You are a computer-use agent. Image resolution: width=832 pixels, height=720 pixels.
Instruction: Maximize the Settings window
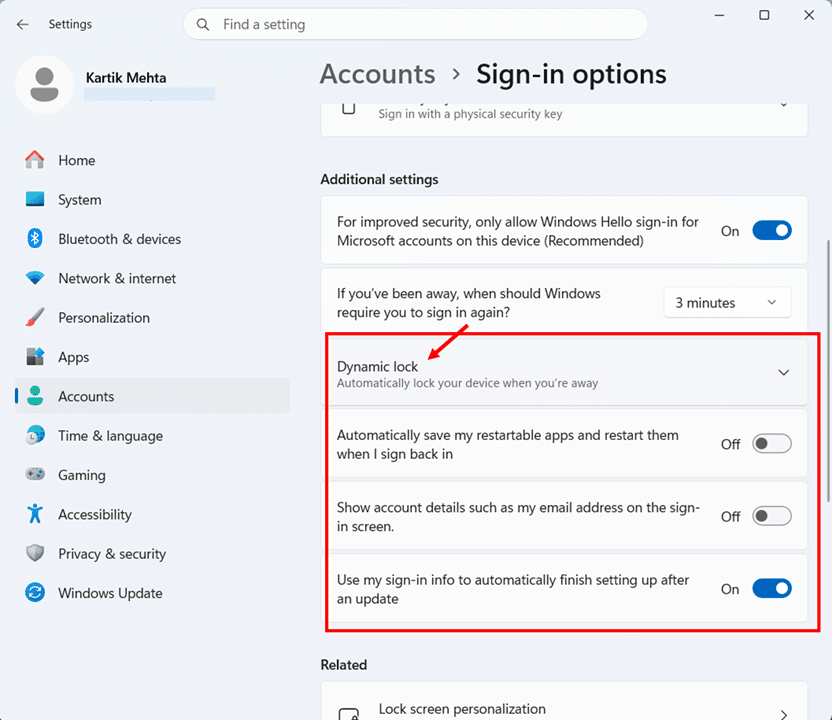tap(764, 15)
